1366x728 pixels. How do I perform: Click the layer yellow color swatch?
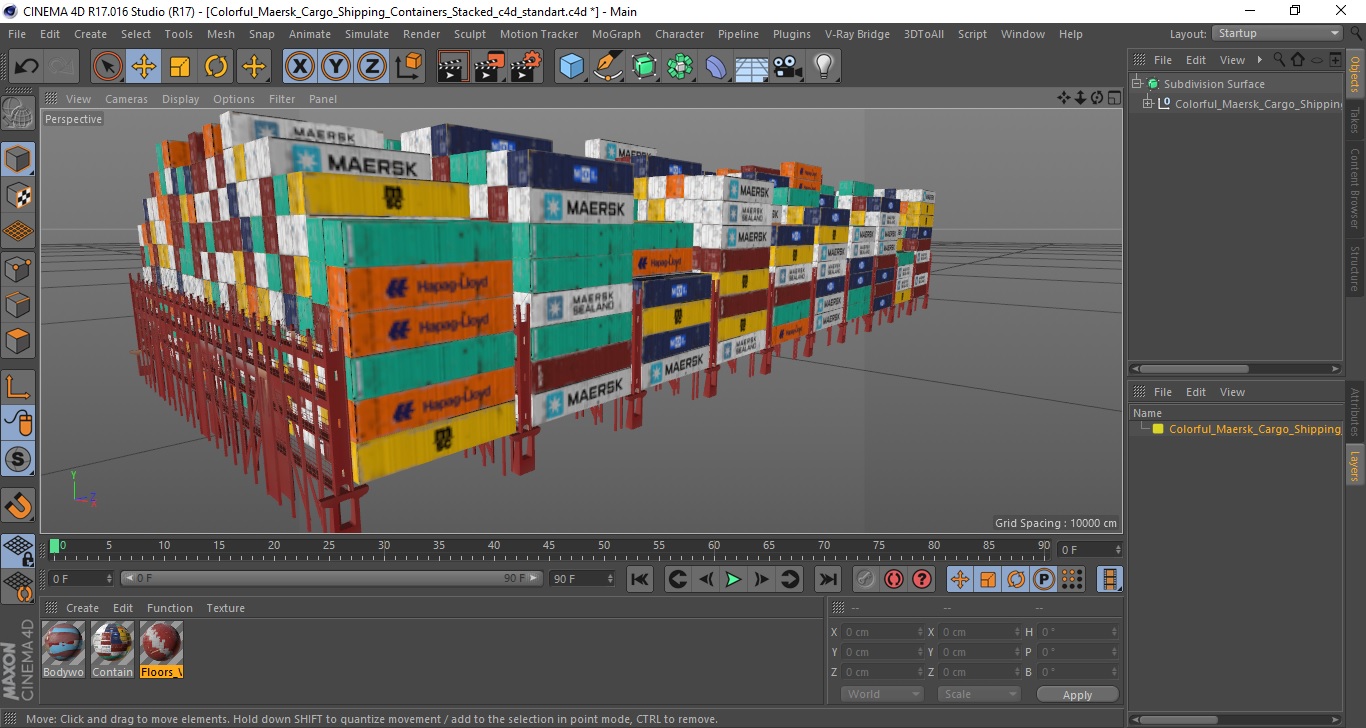pyautogui.click(x=1158, y=429)
